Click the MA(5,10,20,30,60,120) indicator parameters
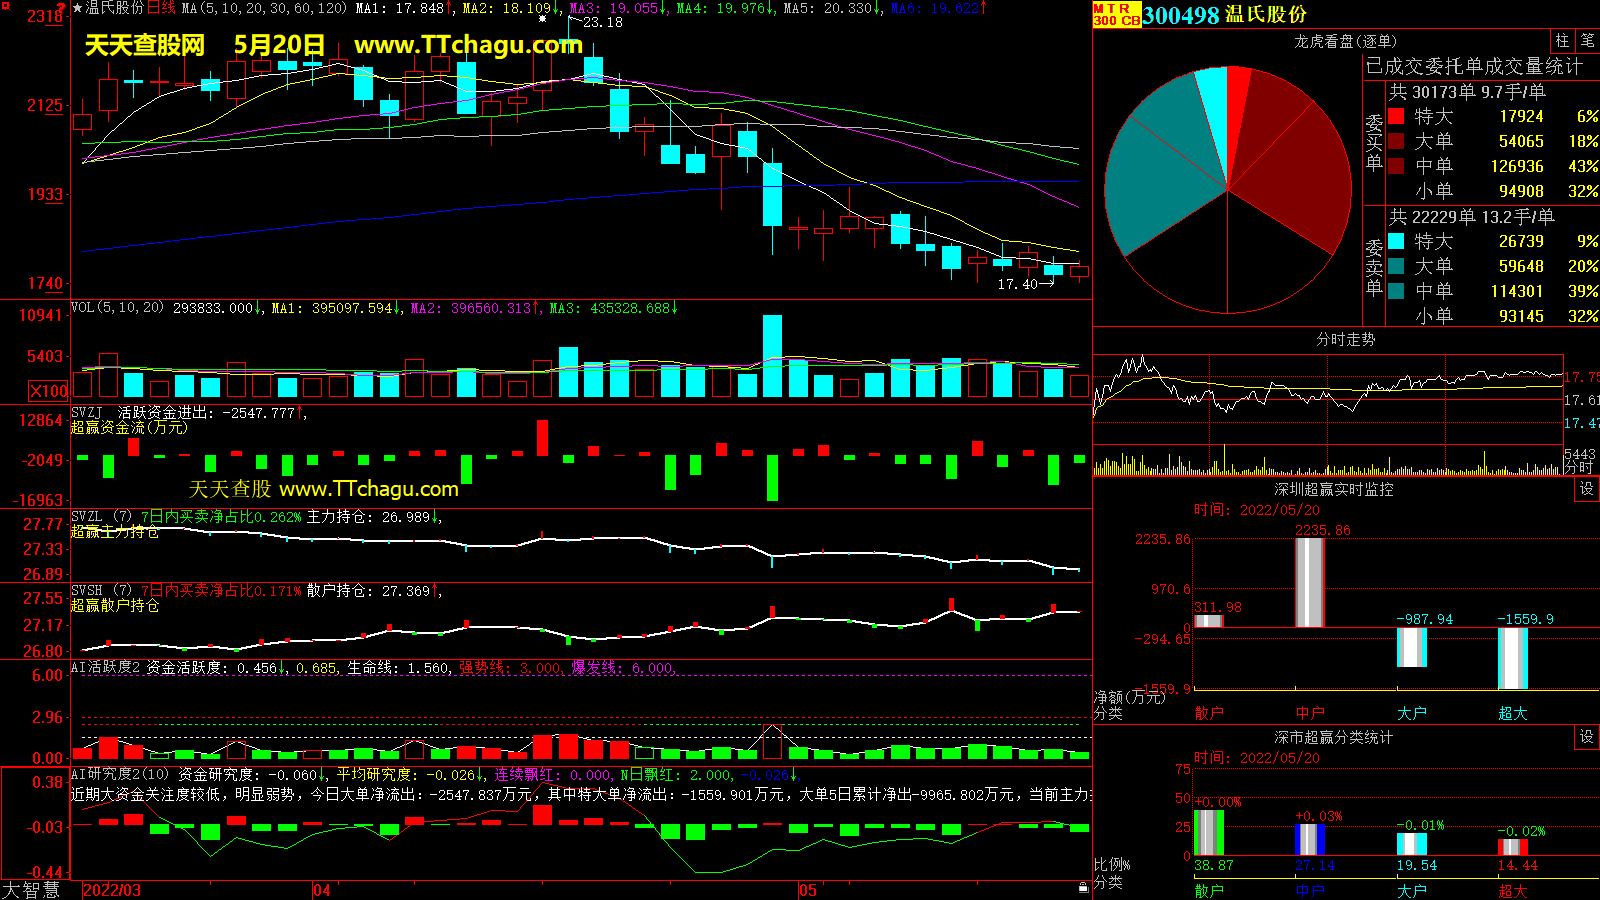Image resolution: width=1600 pixels, height=900 pixels. click(x=264, y=8)
